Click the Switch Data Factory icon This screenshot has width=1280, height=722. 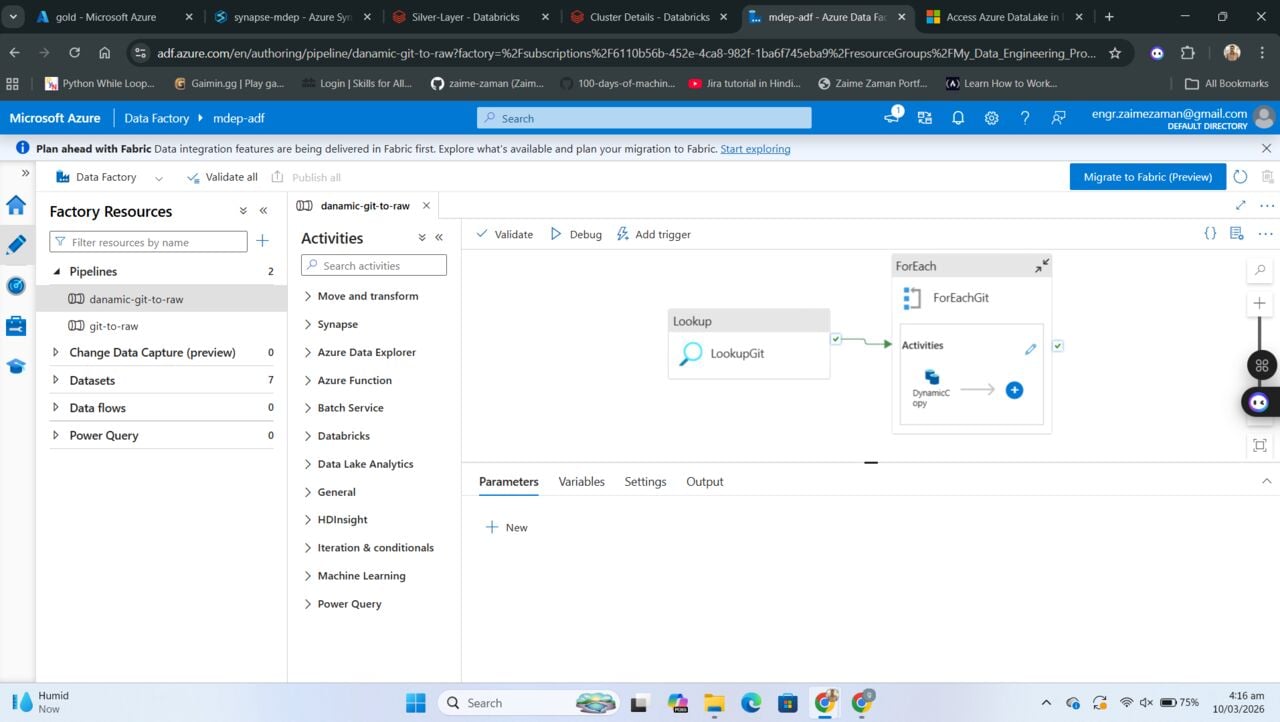[x=925, y=118]
